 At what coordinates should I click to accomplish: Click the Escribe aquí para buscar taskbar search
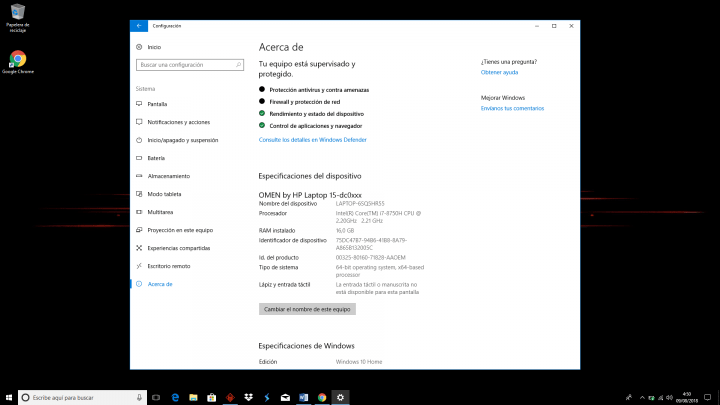pyautogui.click(x=82, y=397)
